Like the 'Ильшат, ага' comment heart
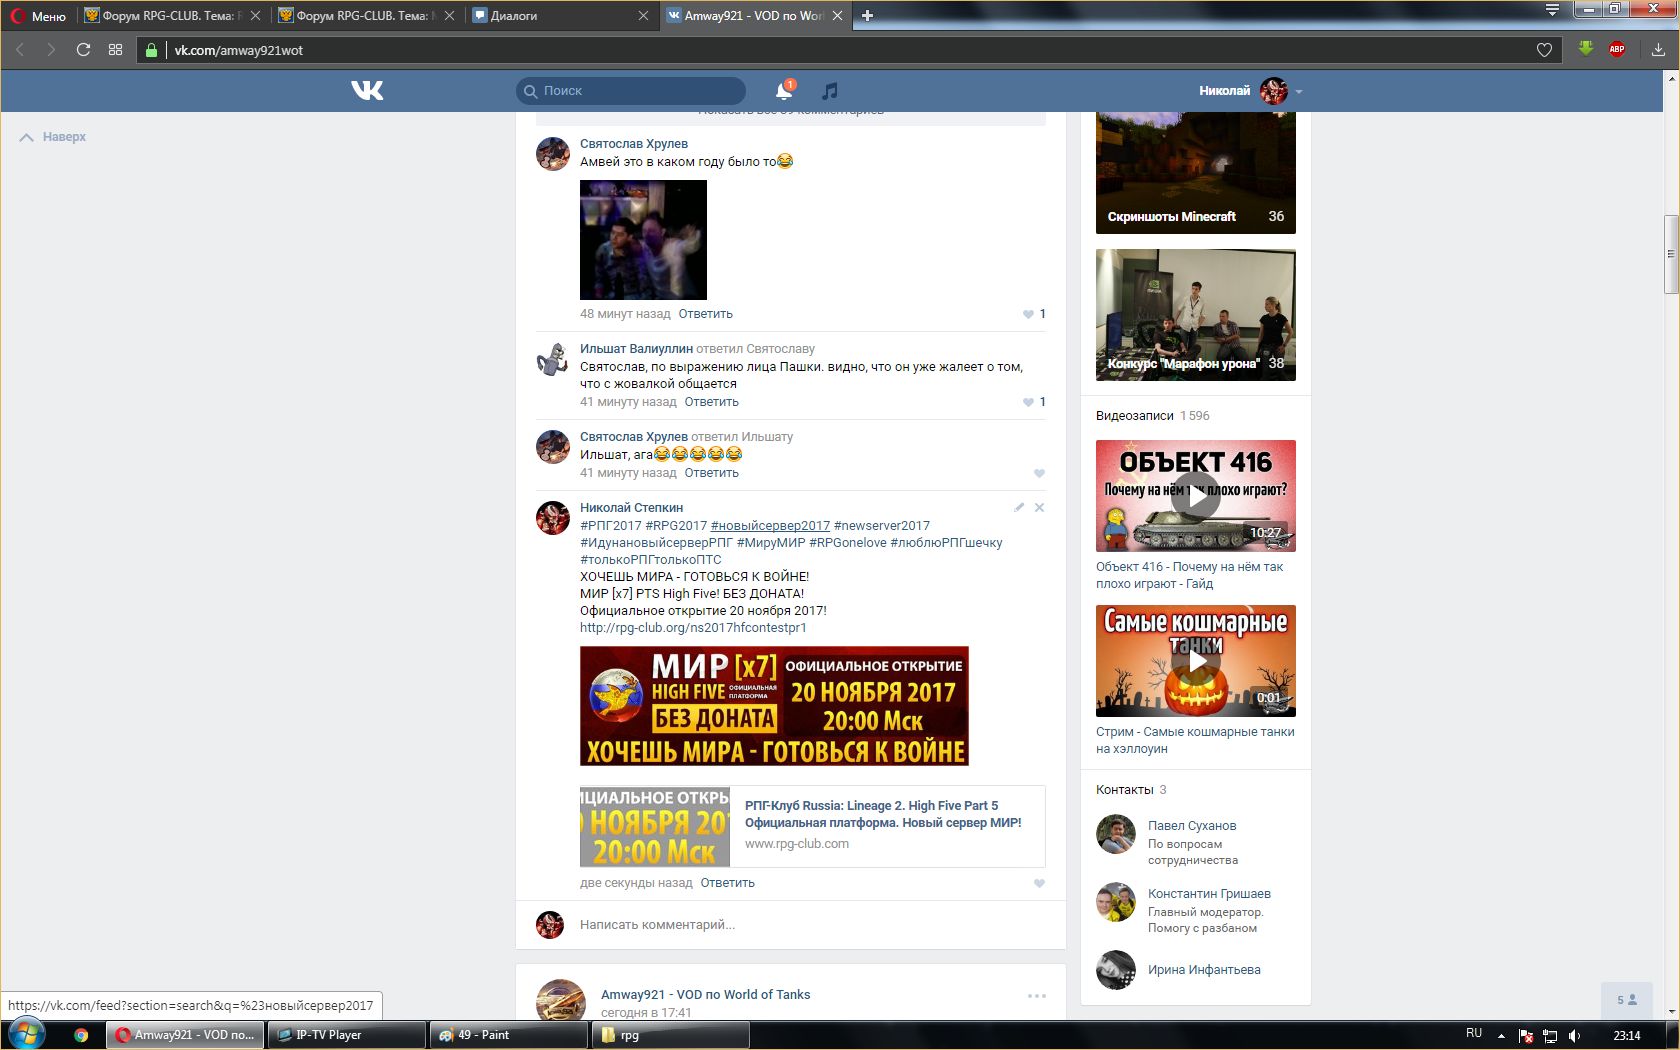The image size is (1680, 1050). [1039, 473]
